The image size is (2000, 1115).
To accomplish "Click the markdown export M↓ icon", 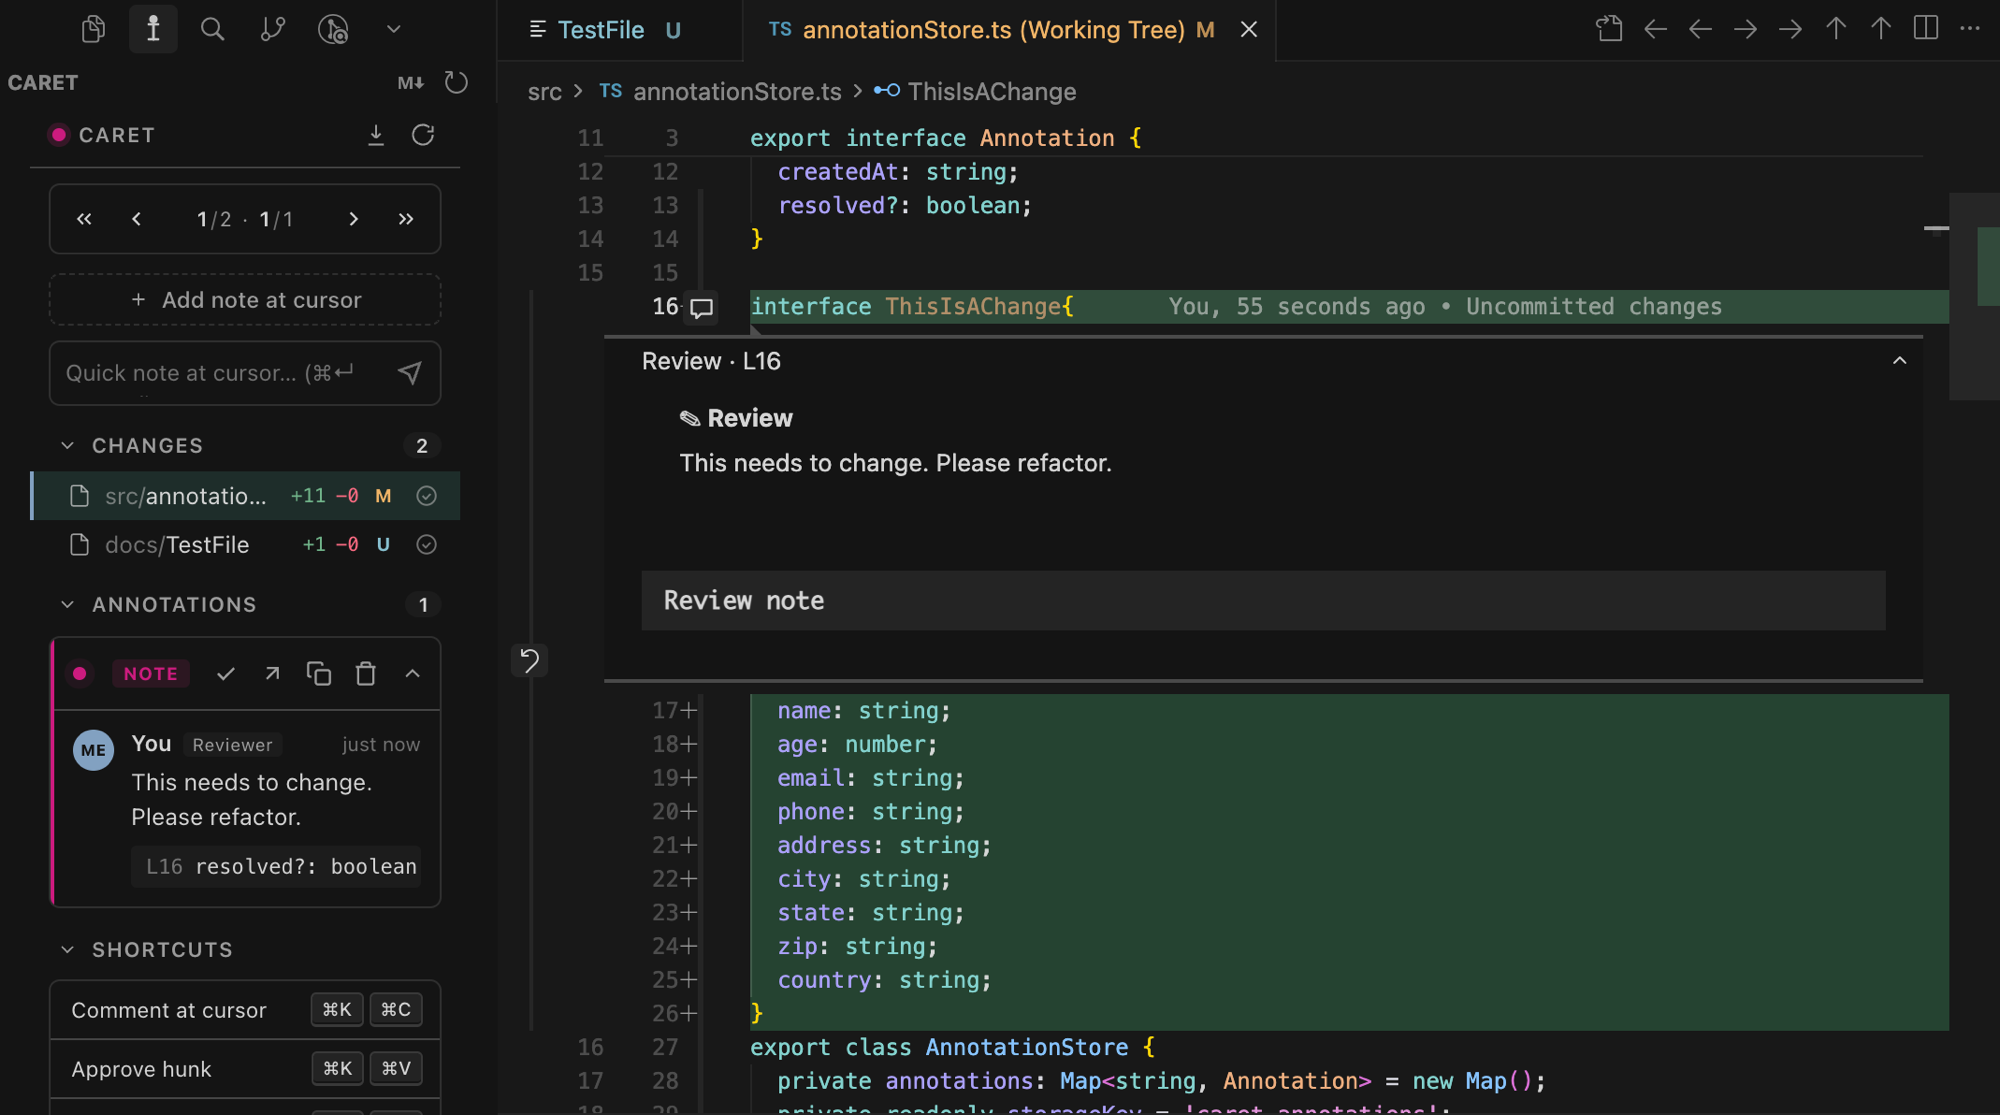I will tap(410, 83).
